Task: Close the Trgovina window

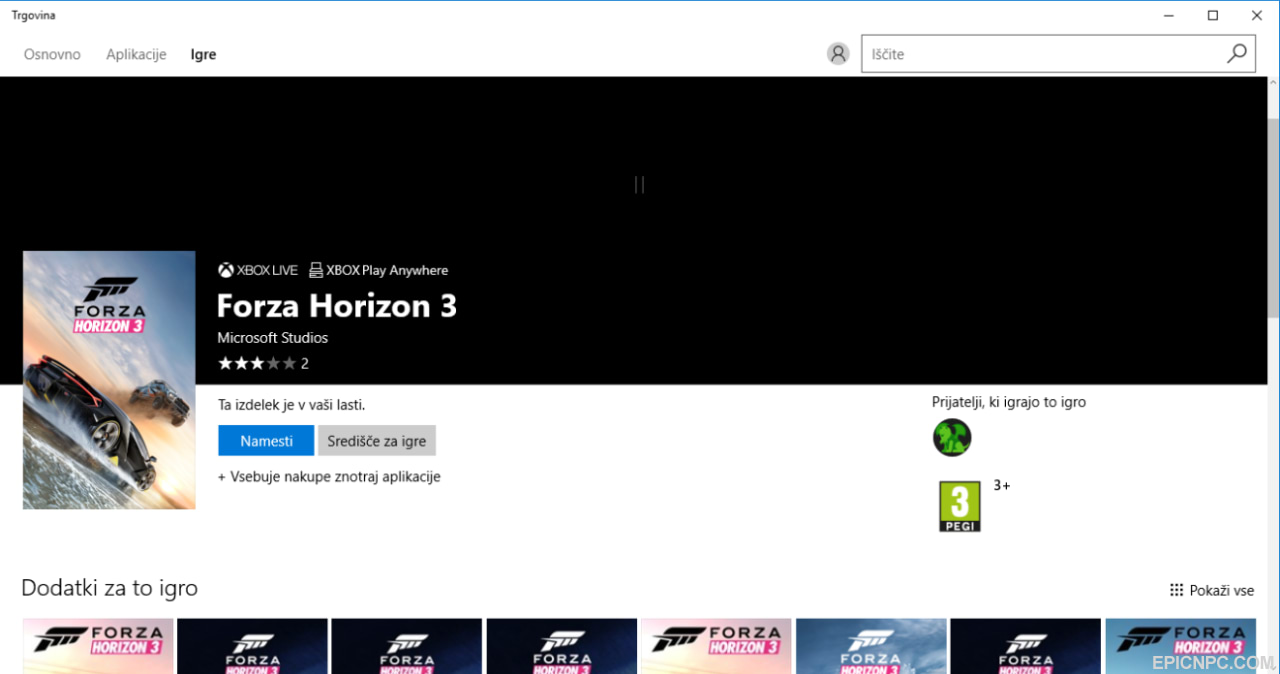Action: pyautogui.click(x=1257, y=15)
